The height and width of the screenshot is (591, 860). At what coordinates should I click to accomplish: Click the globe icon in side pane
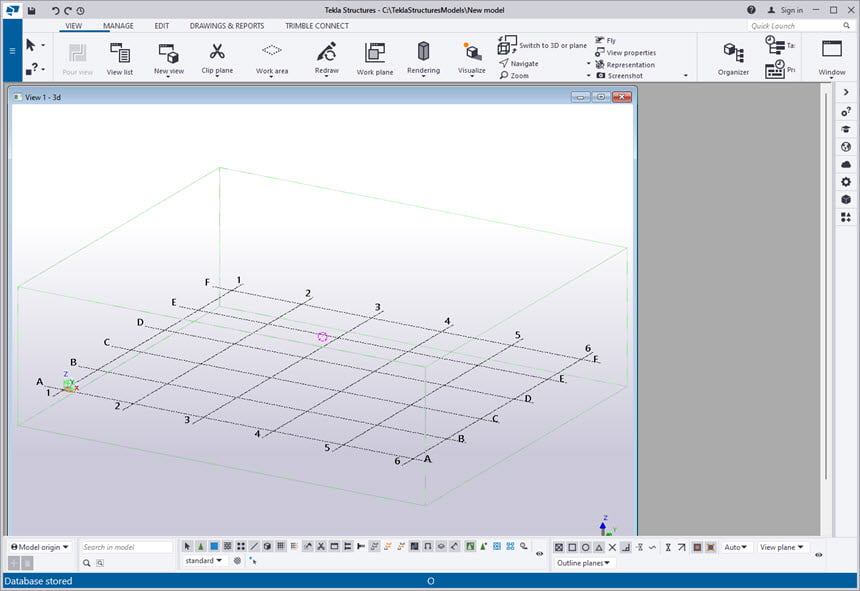point(846,147)
